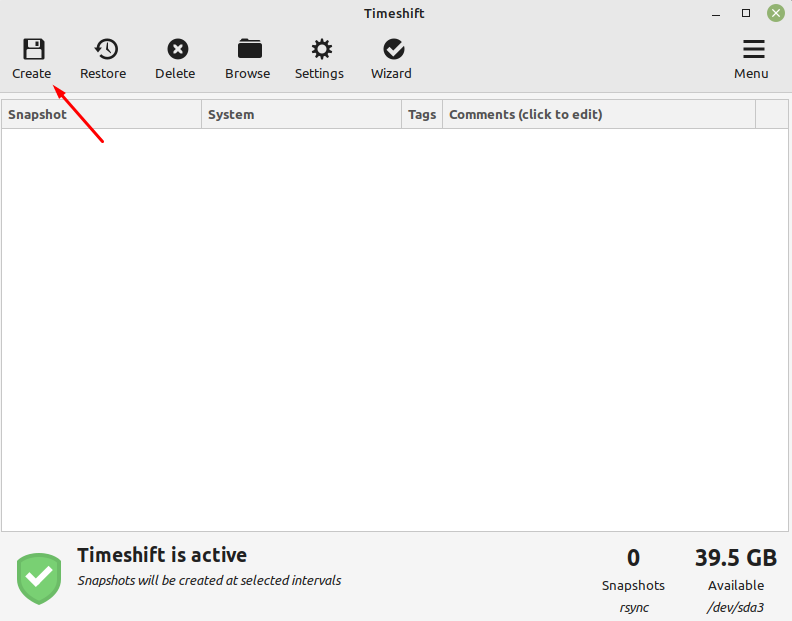Click the 'Snapshots' label in the status area

pyautogui.click(x=633, y=585)
